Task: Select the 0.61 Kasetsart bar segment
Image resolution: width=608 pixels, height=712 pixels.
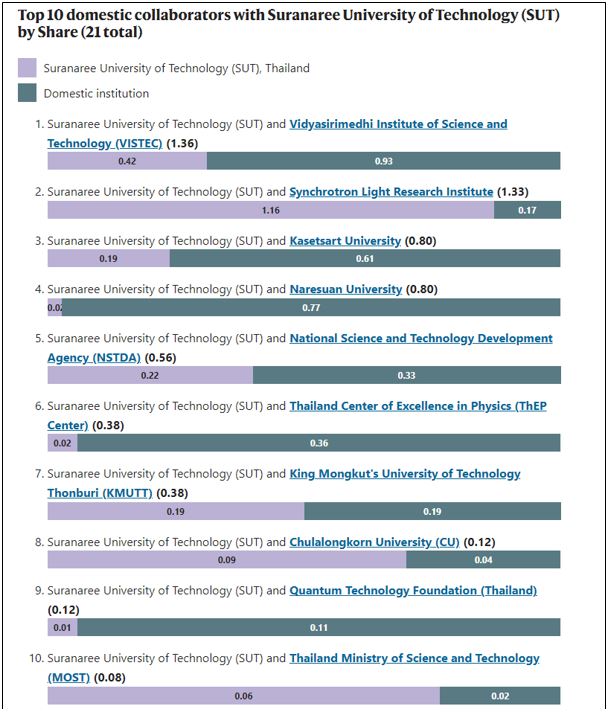Action: click(365, 258)
